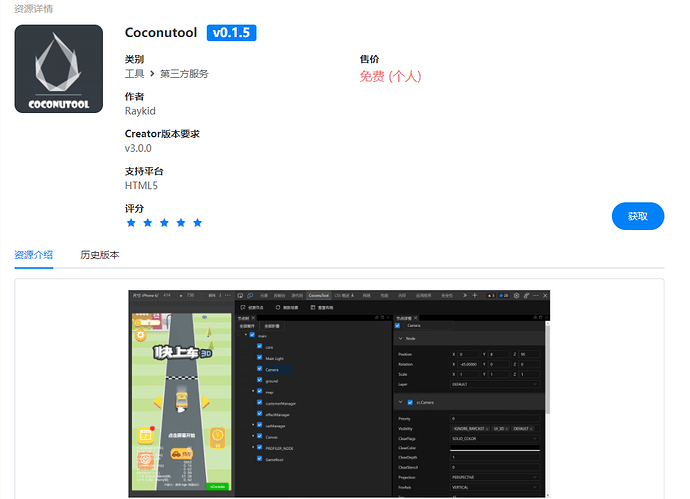This screenshot has height=499, width=690.
Task: Click the Rotation X input field
Action: pyautogui.click(x=468, y=364)
